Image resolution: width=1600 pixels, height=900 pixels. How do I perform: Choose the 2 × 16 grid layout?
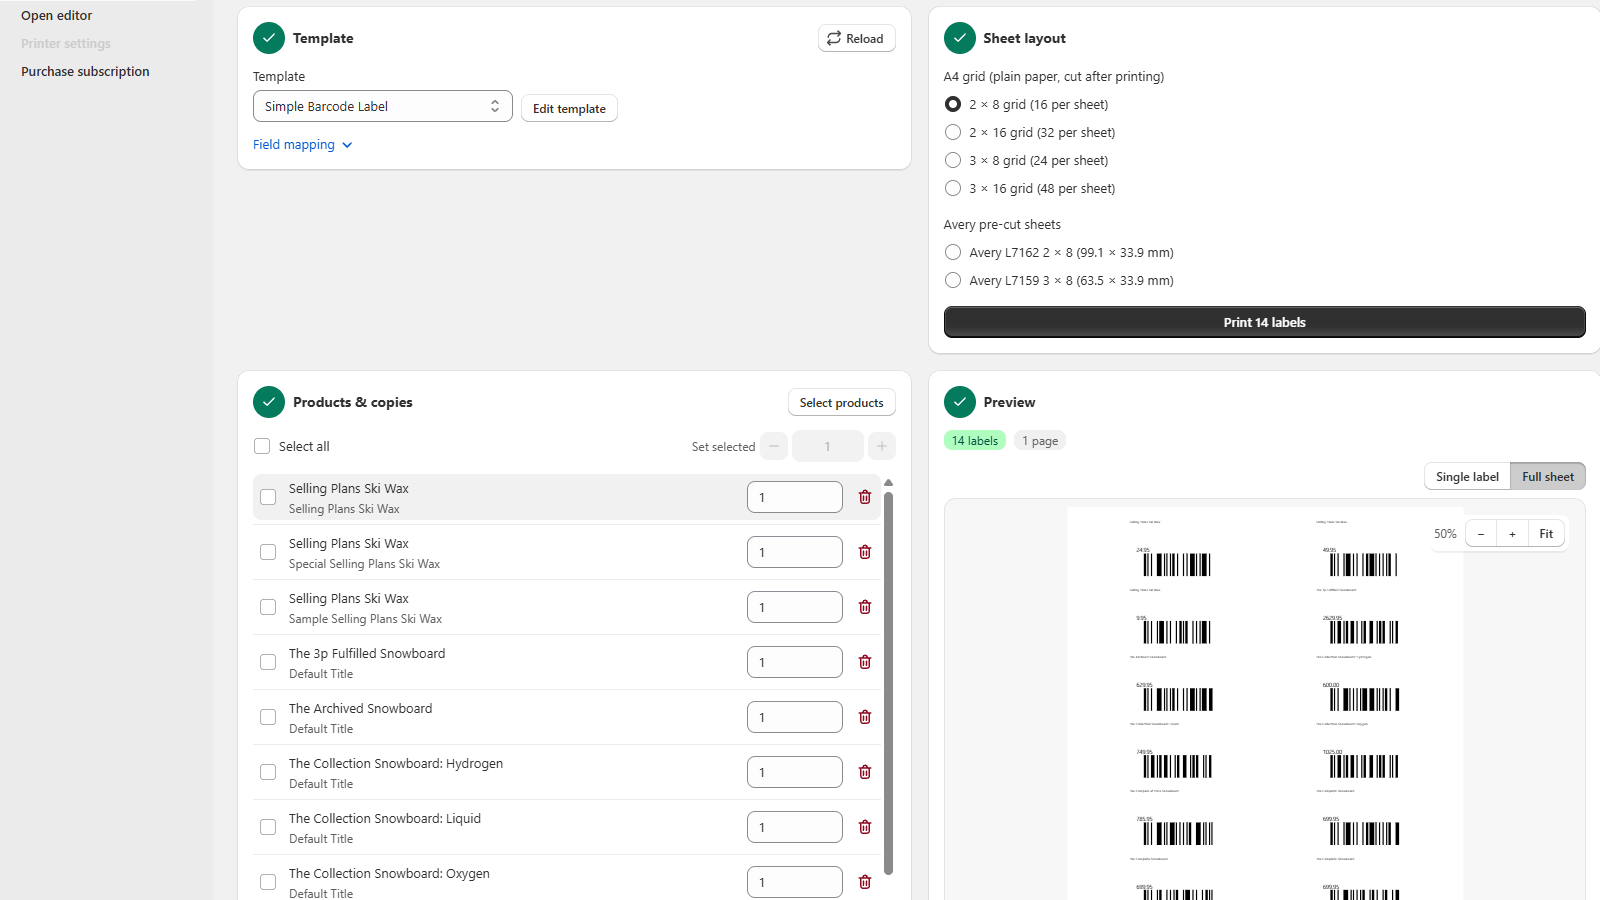tap(953, 132)
